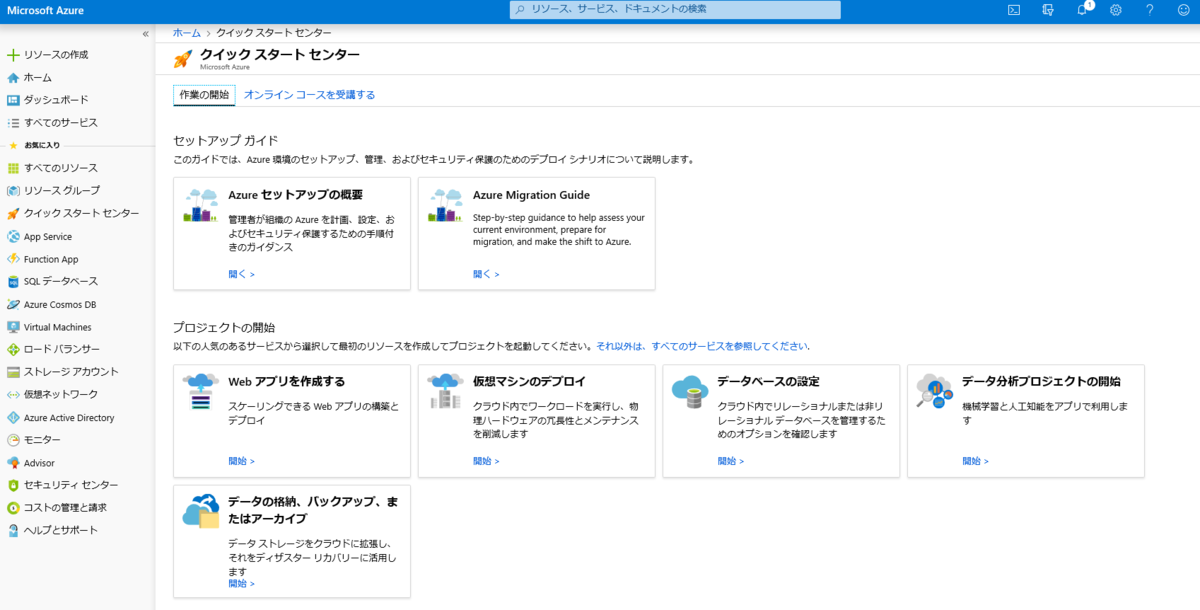1200x610 pixels.
Task: Open notifications bell in top bar
Action: point(1081,10)
